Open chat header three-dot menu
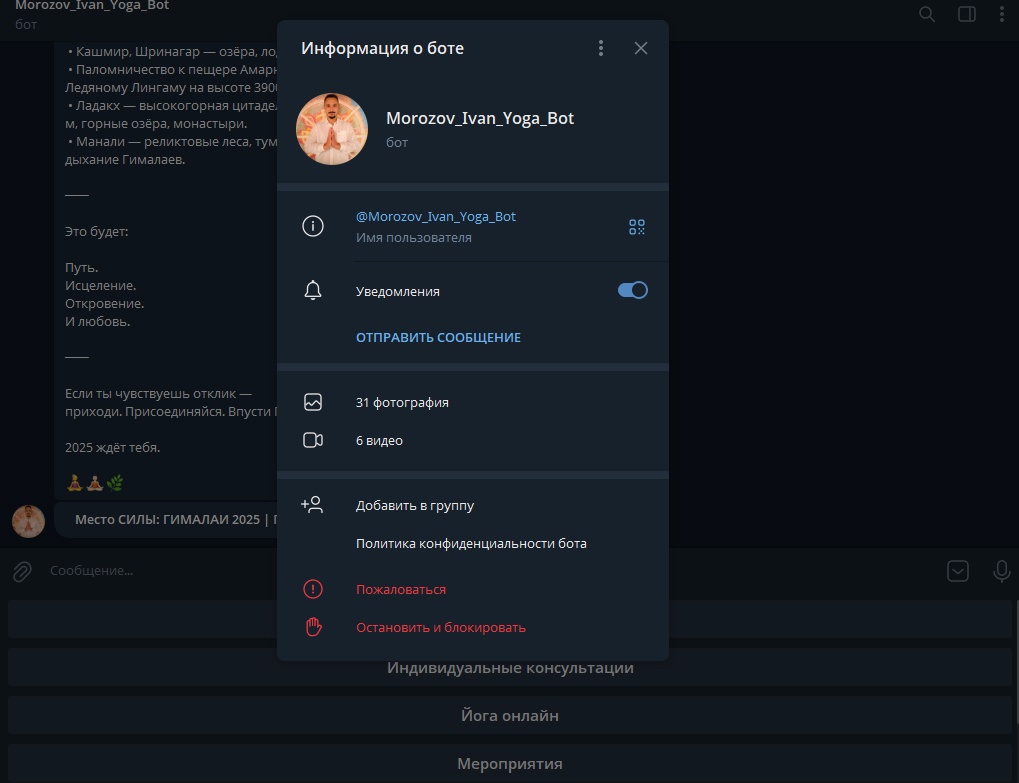Viewport: 1019px width, 783px height. pos(1001,14)
